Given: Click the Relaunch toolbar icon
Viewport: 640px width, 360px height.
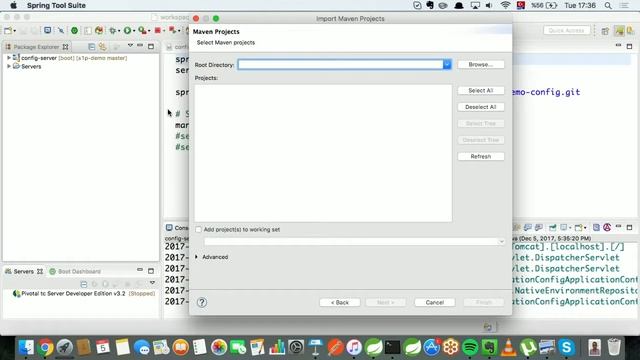Looking at the screenshot, I should [172, 30].
